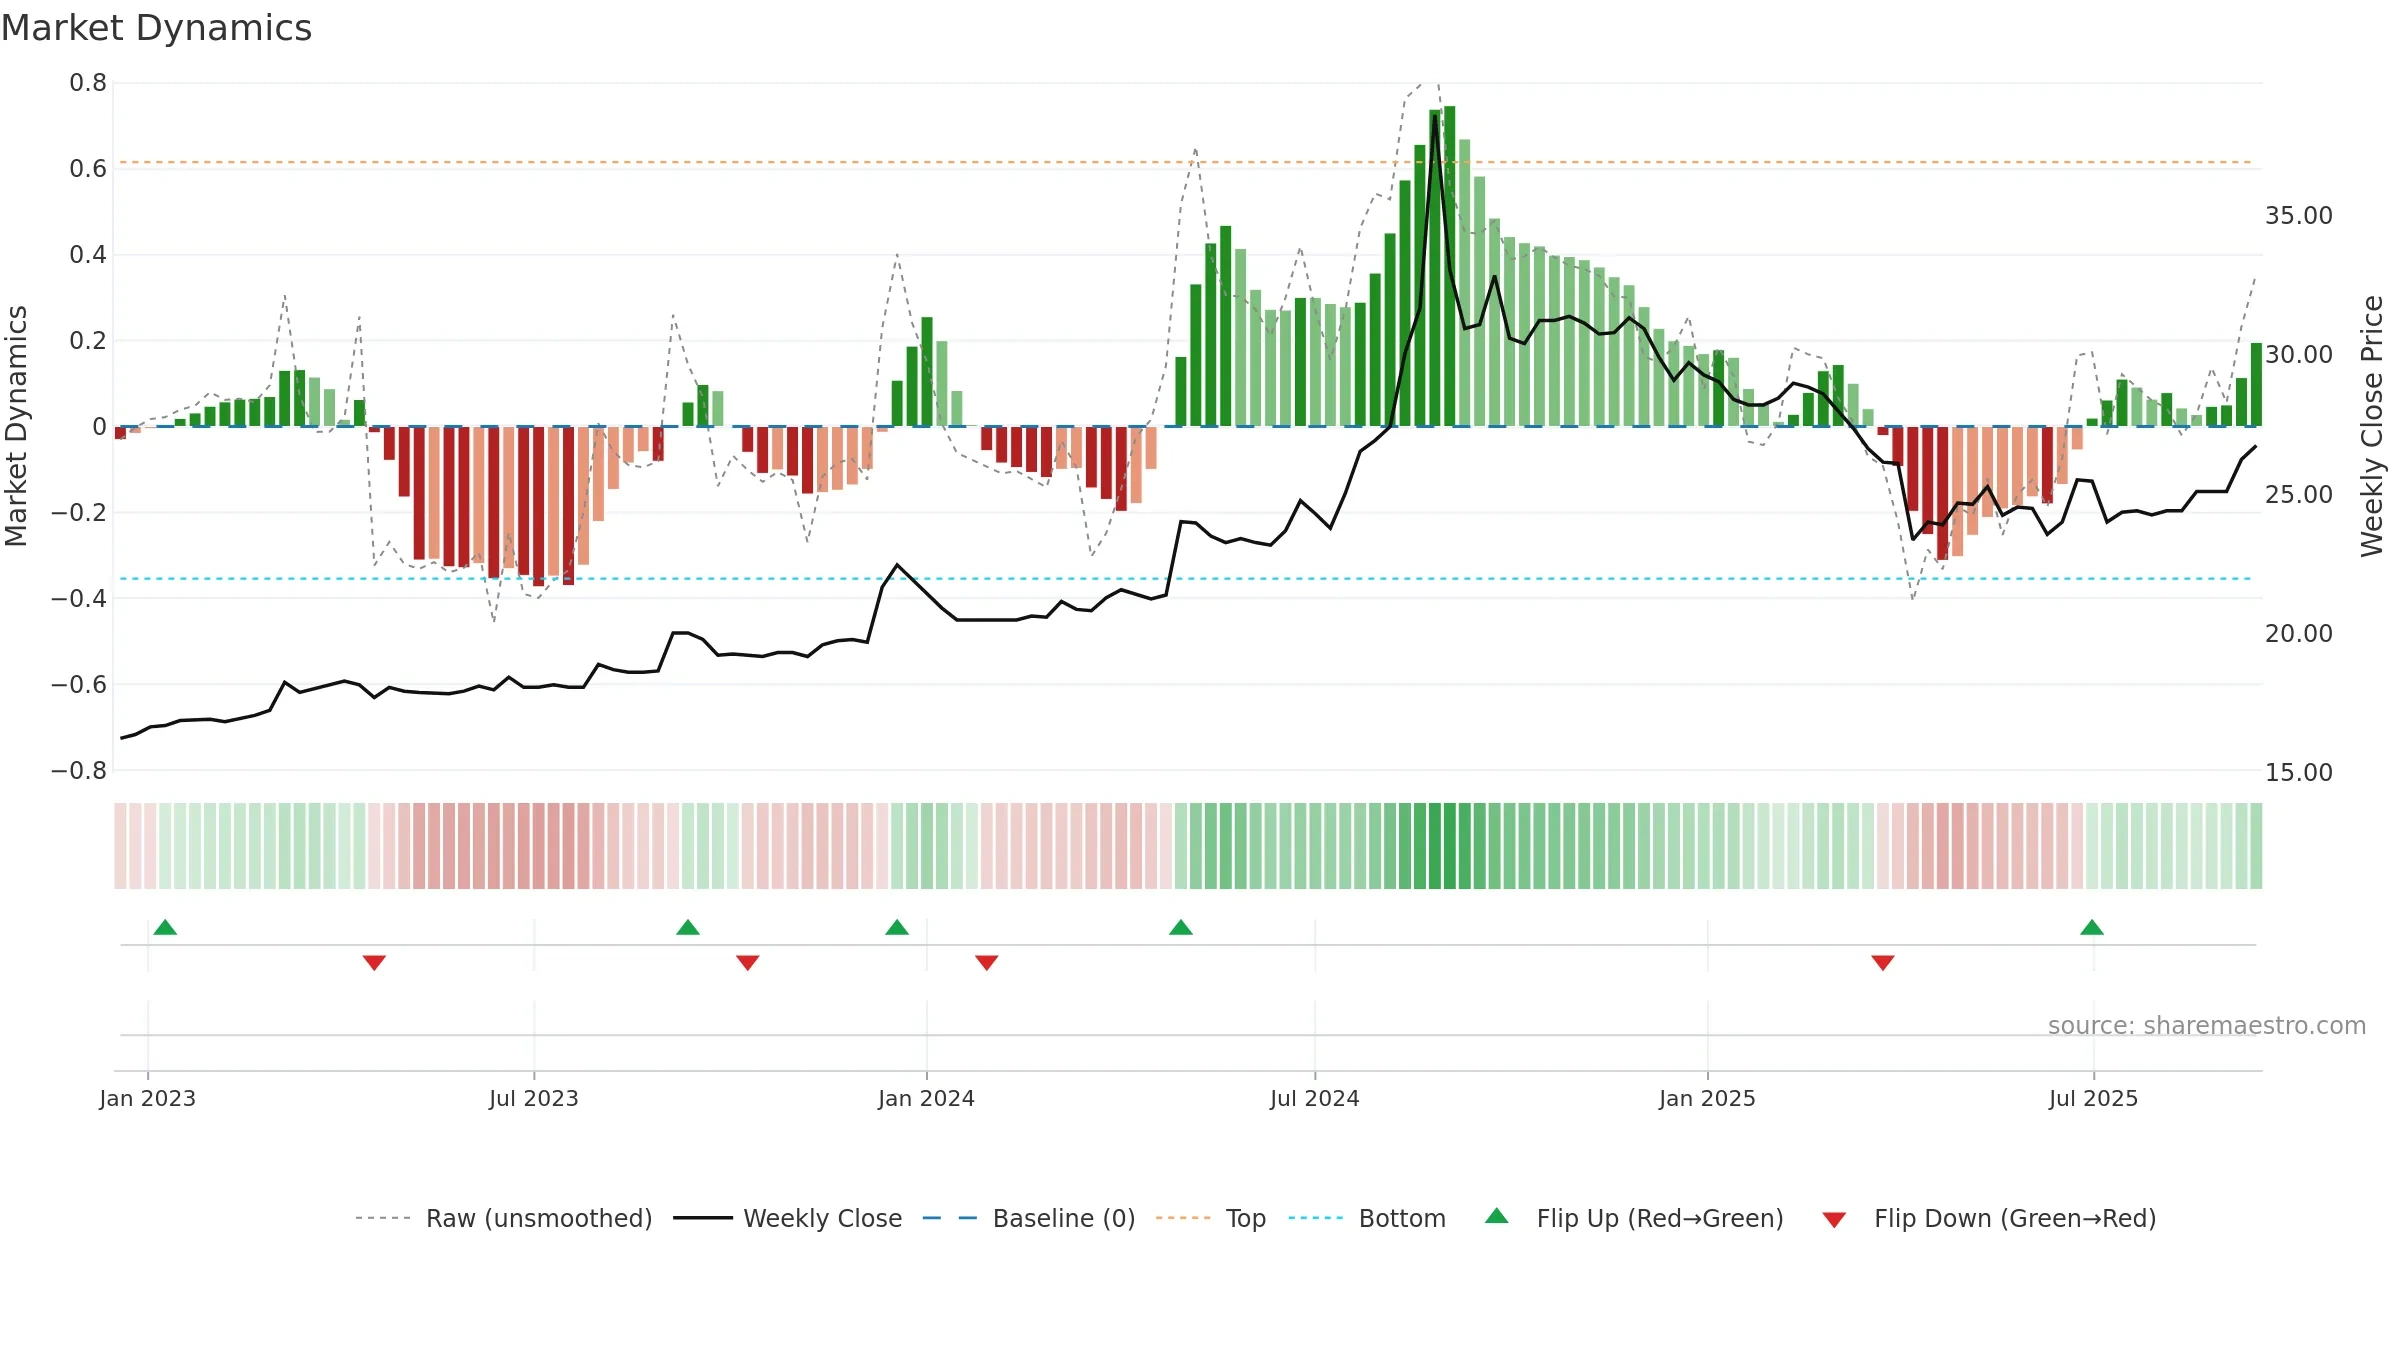Select the green flip-up marker at Jul 2025

[2092, 927]
